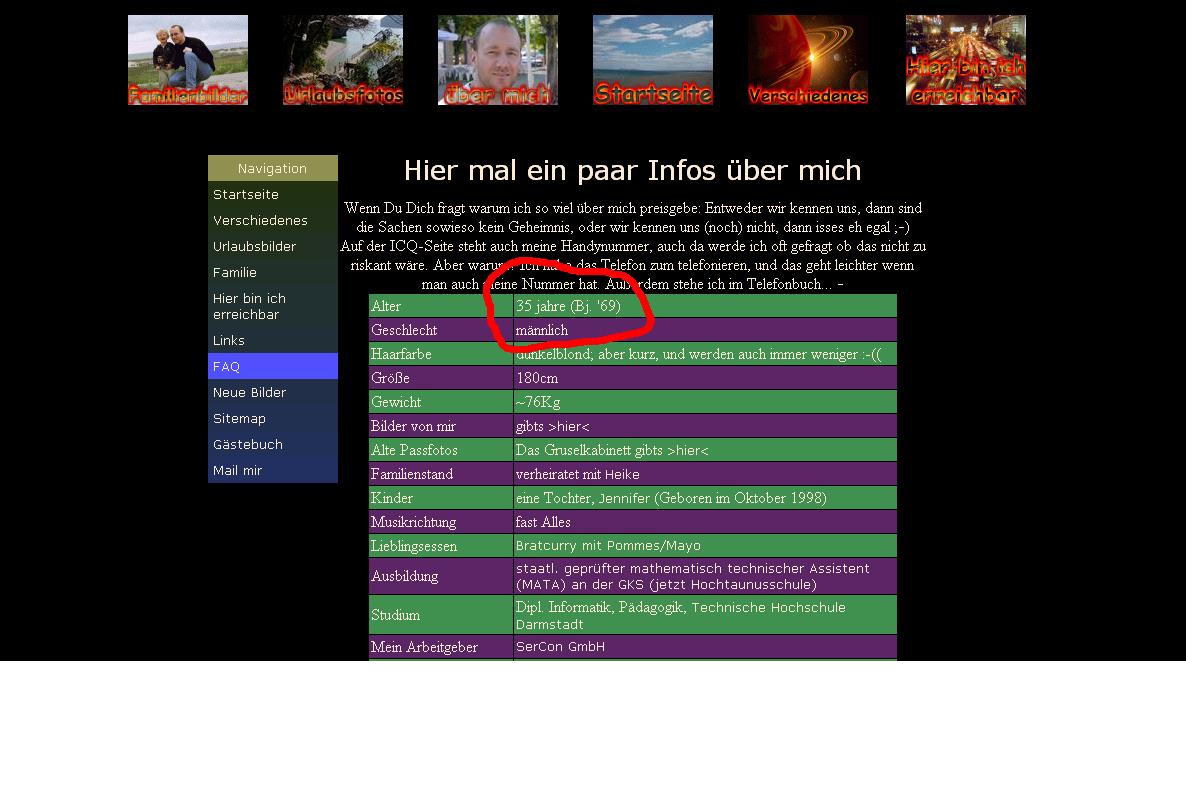Open Neue Bilder in the sidebar
The height and width of the screenshot is (798, 1186).
[249, 392]
